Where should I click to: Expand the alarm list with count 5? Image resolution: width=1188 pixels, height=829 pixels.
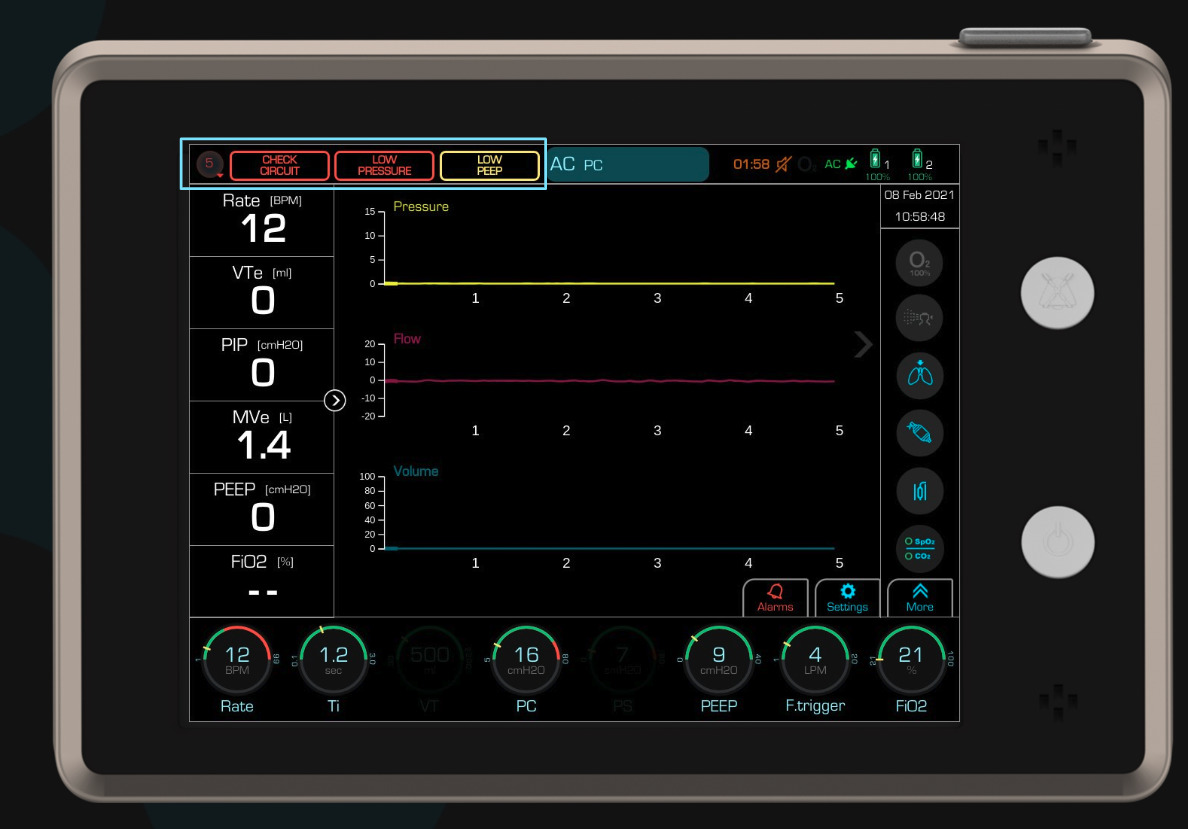(x=210, y=164)
